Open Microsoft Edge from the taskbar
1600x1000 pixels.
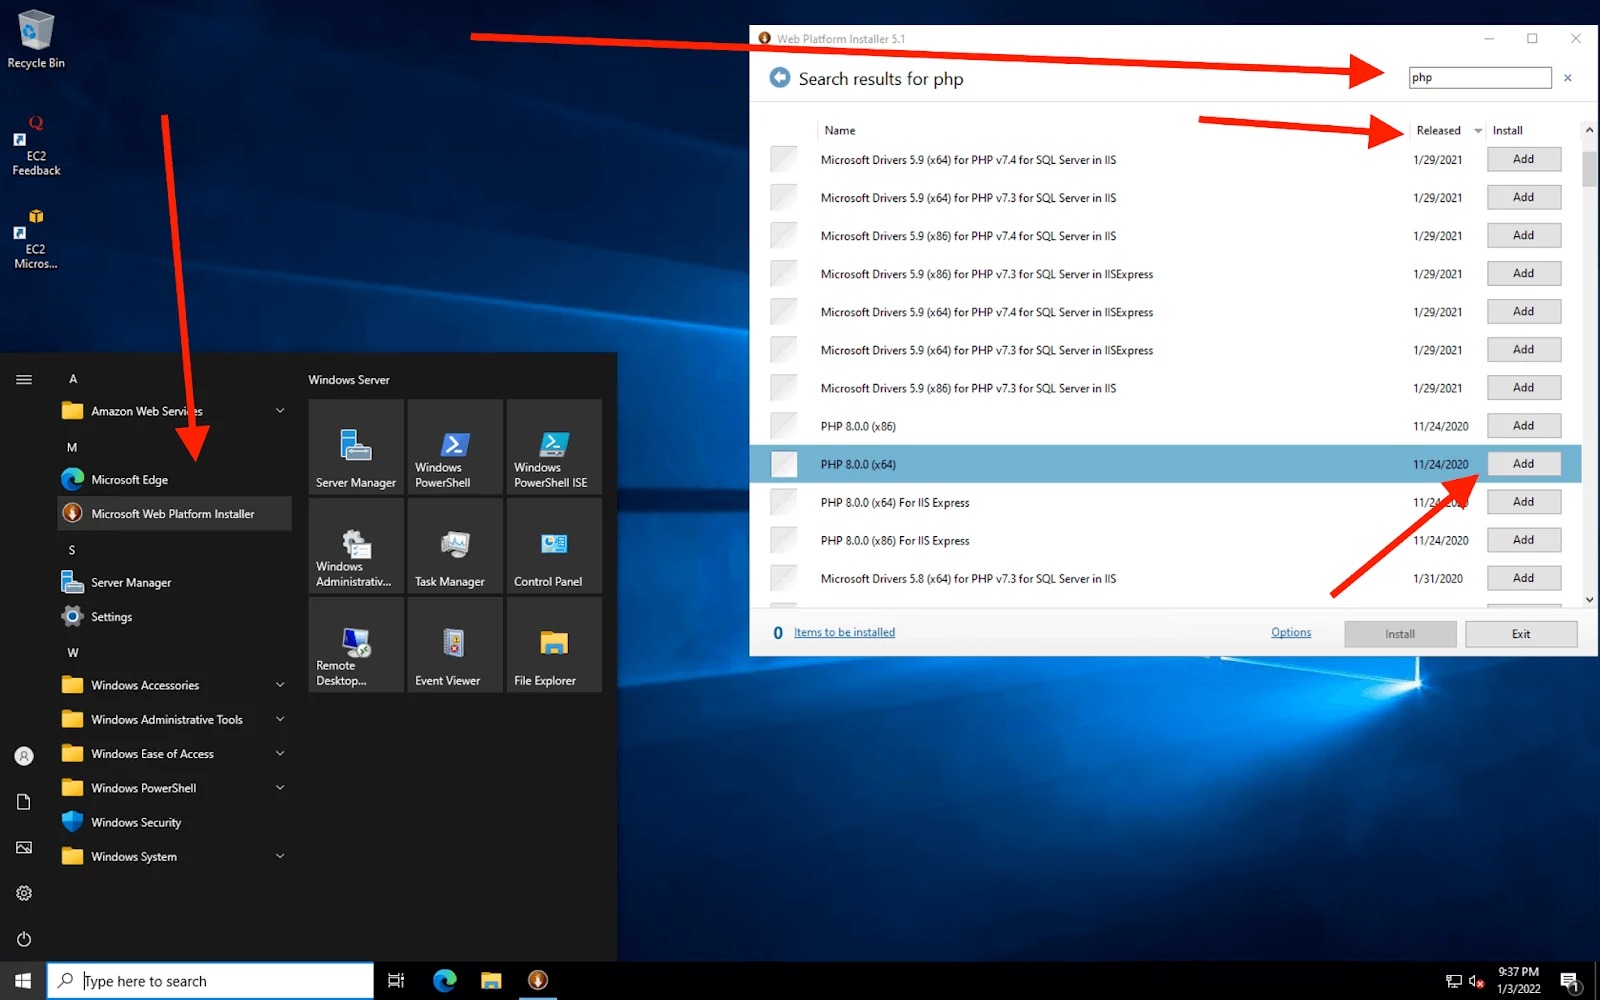(x=444, y=981)
